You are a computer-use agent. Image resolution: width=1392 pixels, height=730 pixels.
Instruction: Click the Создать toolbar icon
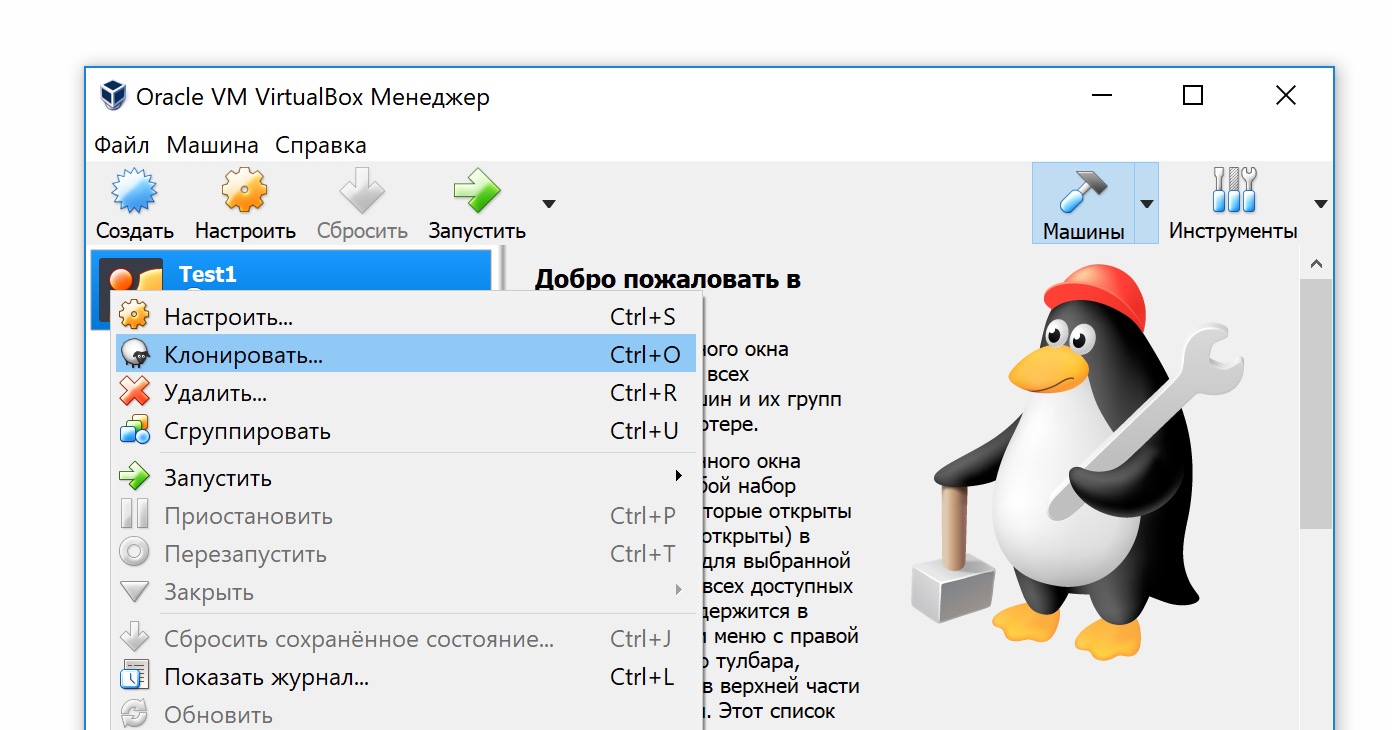coord(135,191)
